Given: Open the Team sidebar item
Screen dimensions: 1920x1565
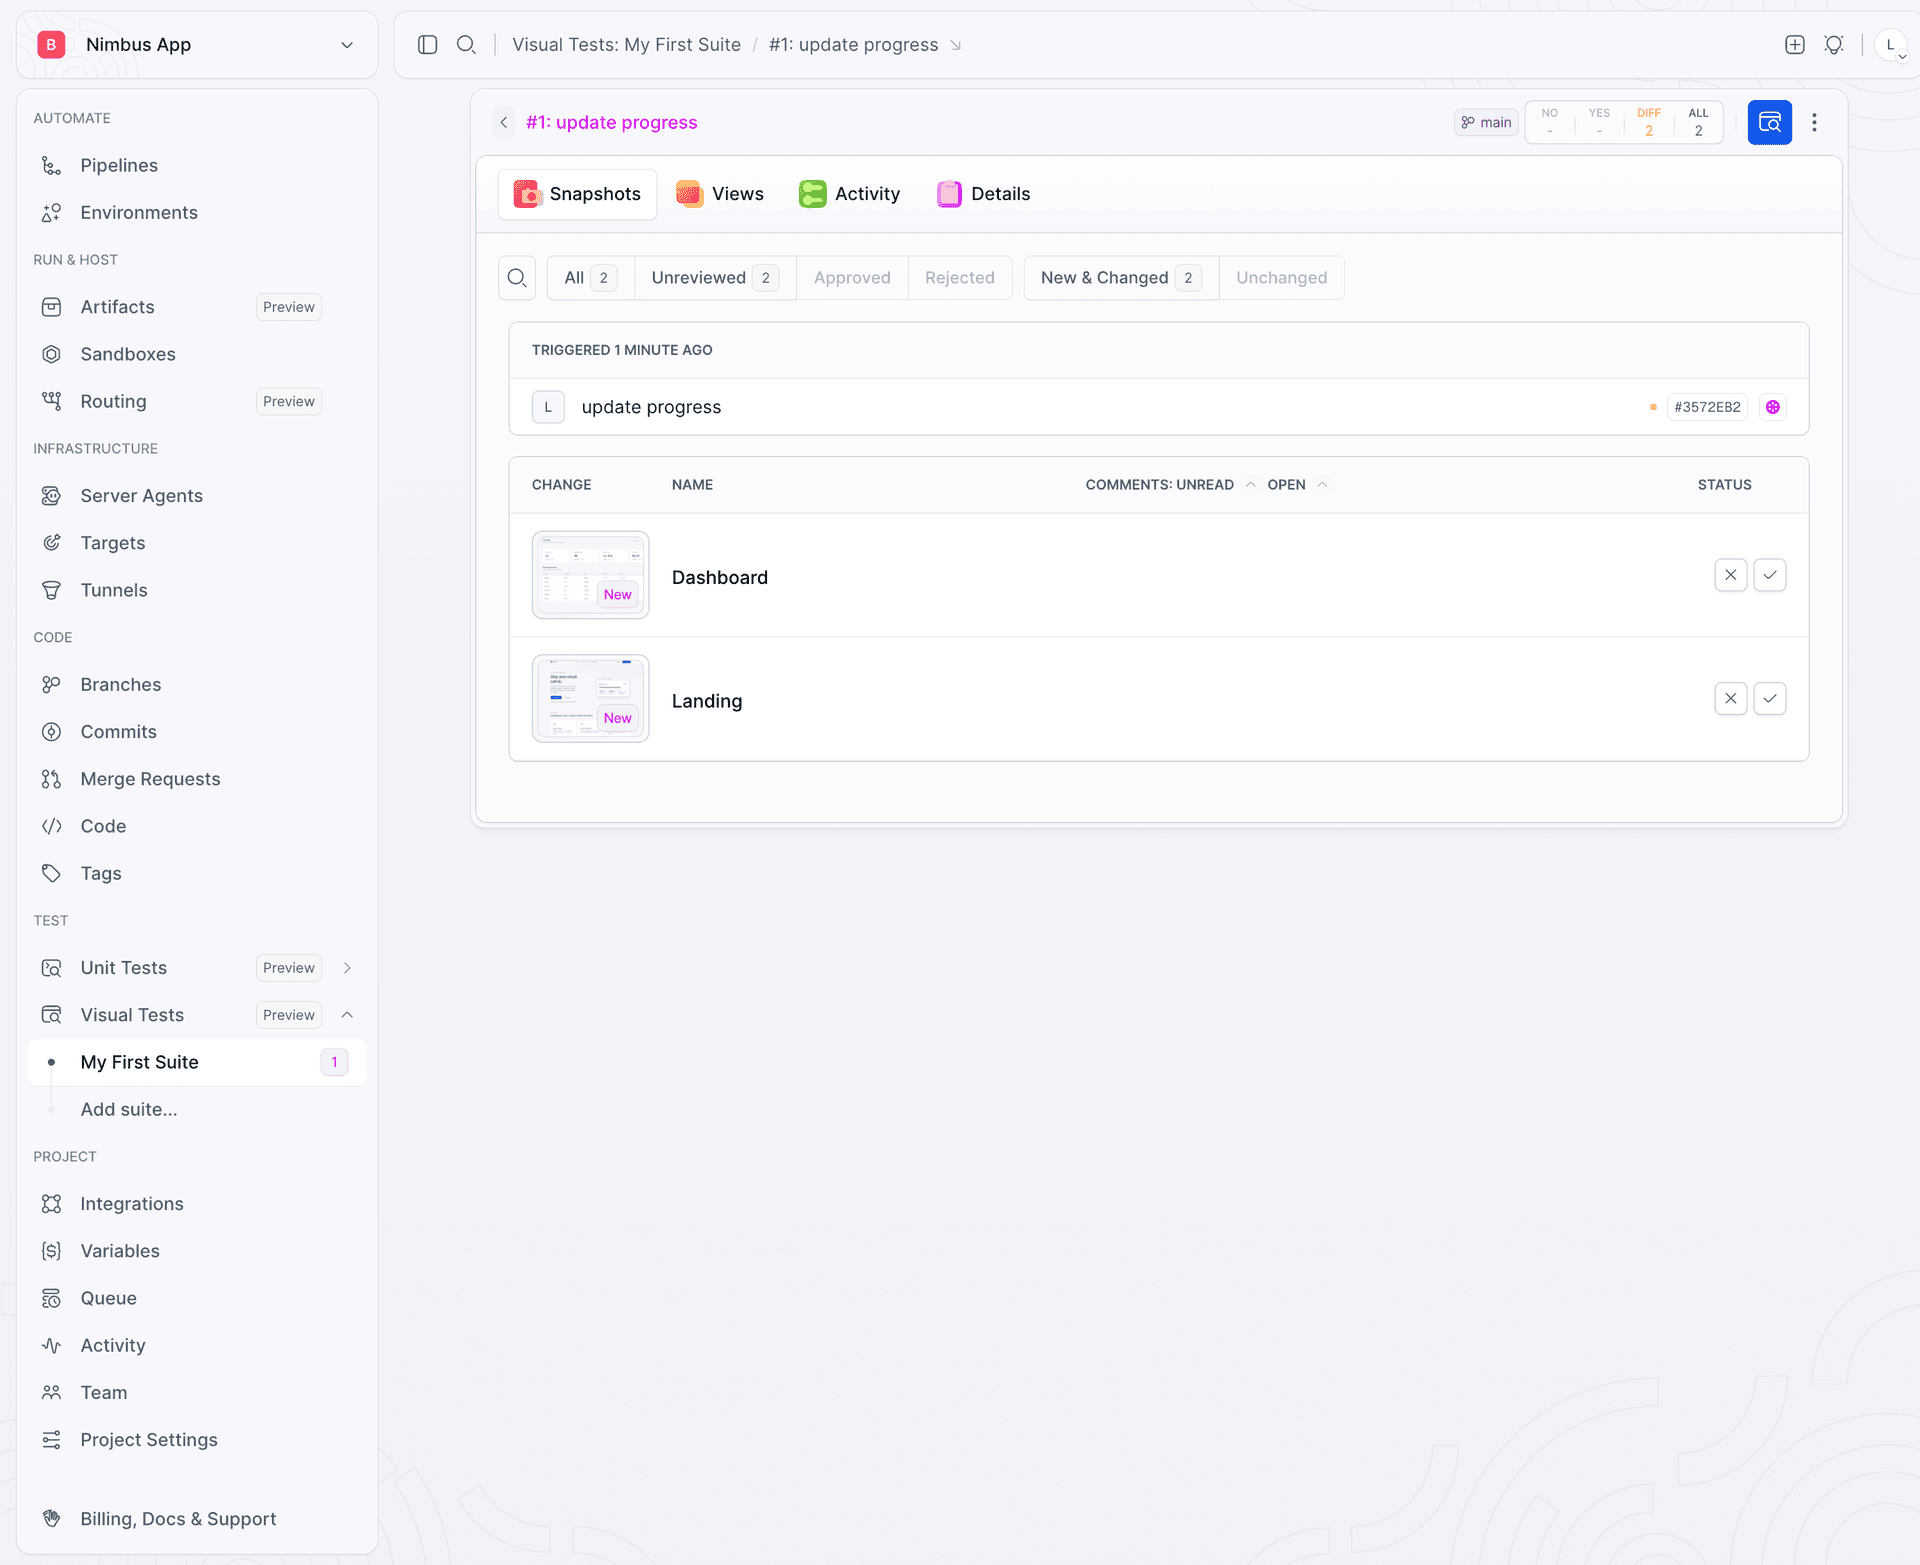Looking at the screenshot, I should 196,1392.
